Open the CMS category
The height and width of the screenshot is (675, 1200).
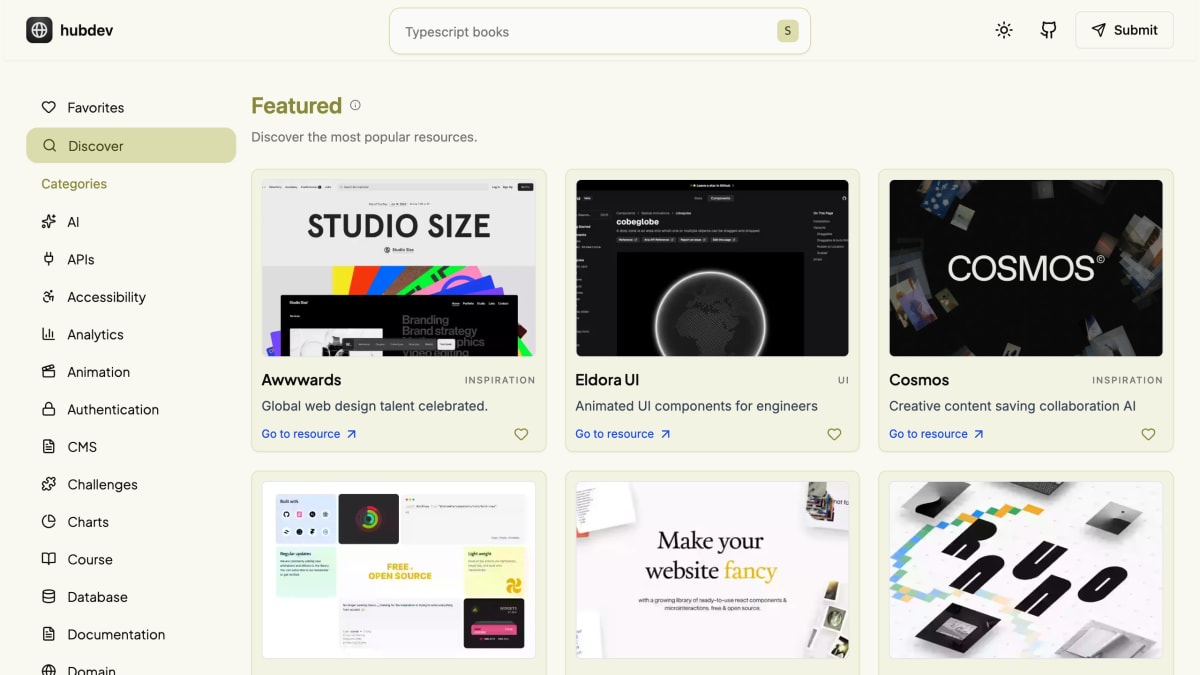(131, 447)
